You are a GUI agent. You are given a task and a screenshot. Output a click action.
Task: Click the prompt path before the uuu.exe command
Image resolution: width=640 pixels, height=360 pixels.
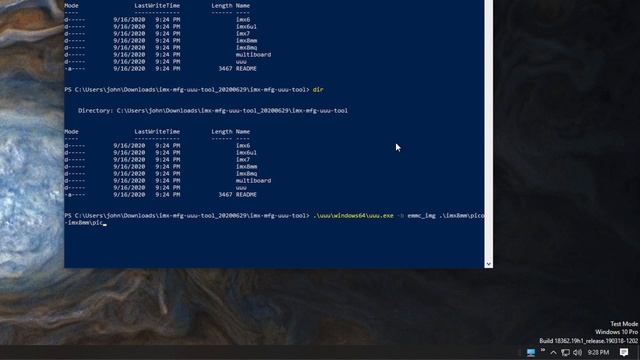pos(187,216)
